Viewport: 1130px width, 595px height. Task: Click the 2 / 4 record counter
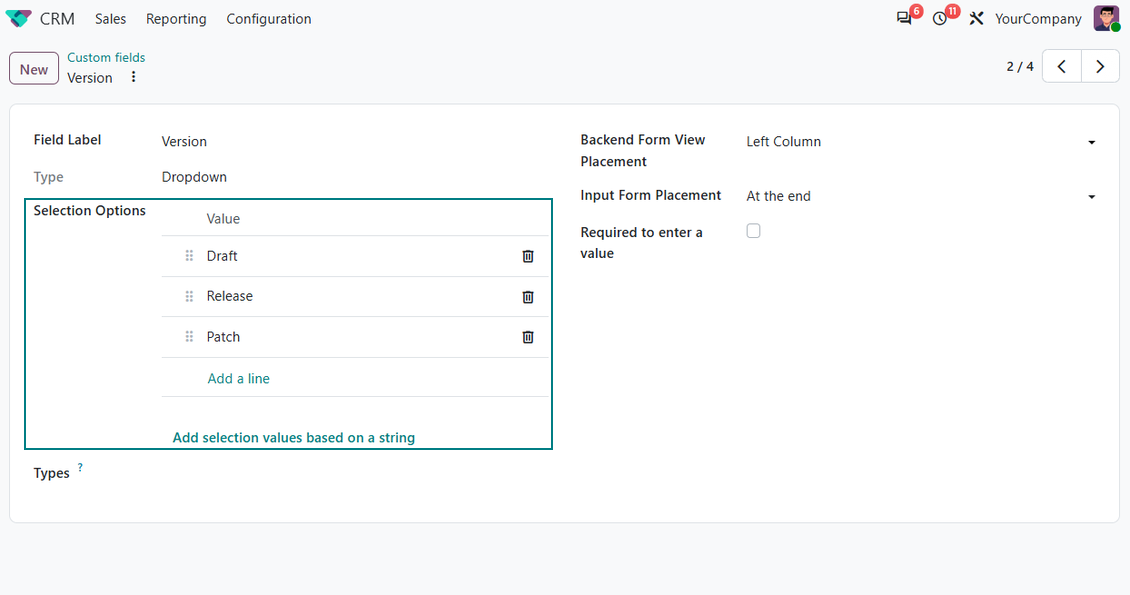[x=1020, y=67]
